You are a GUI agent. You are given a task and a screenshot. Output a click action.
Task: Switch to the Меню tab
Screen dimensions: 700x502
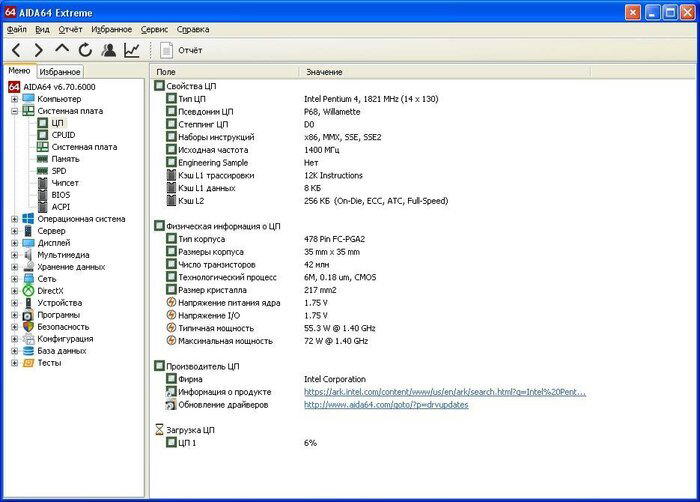tap(19, 71)
